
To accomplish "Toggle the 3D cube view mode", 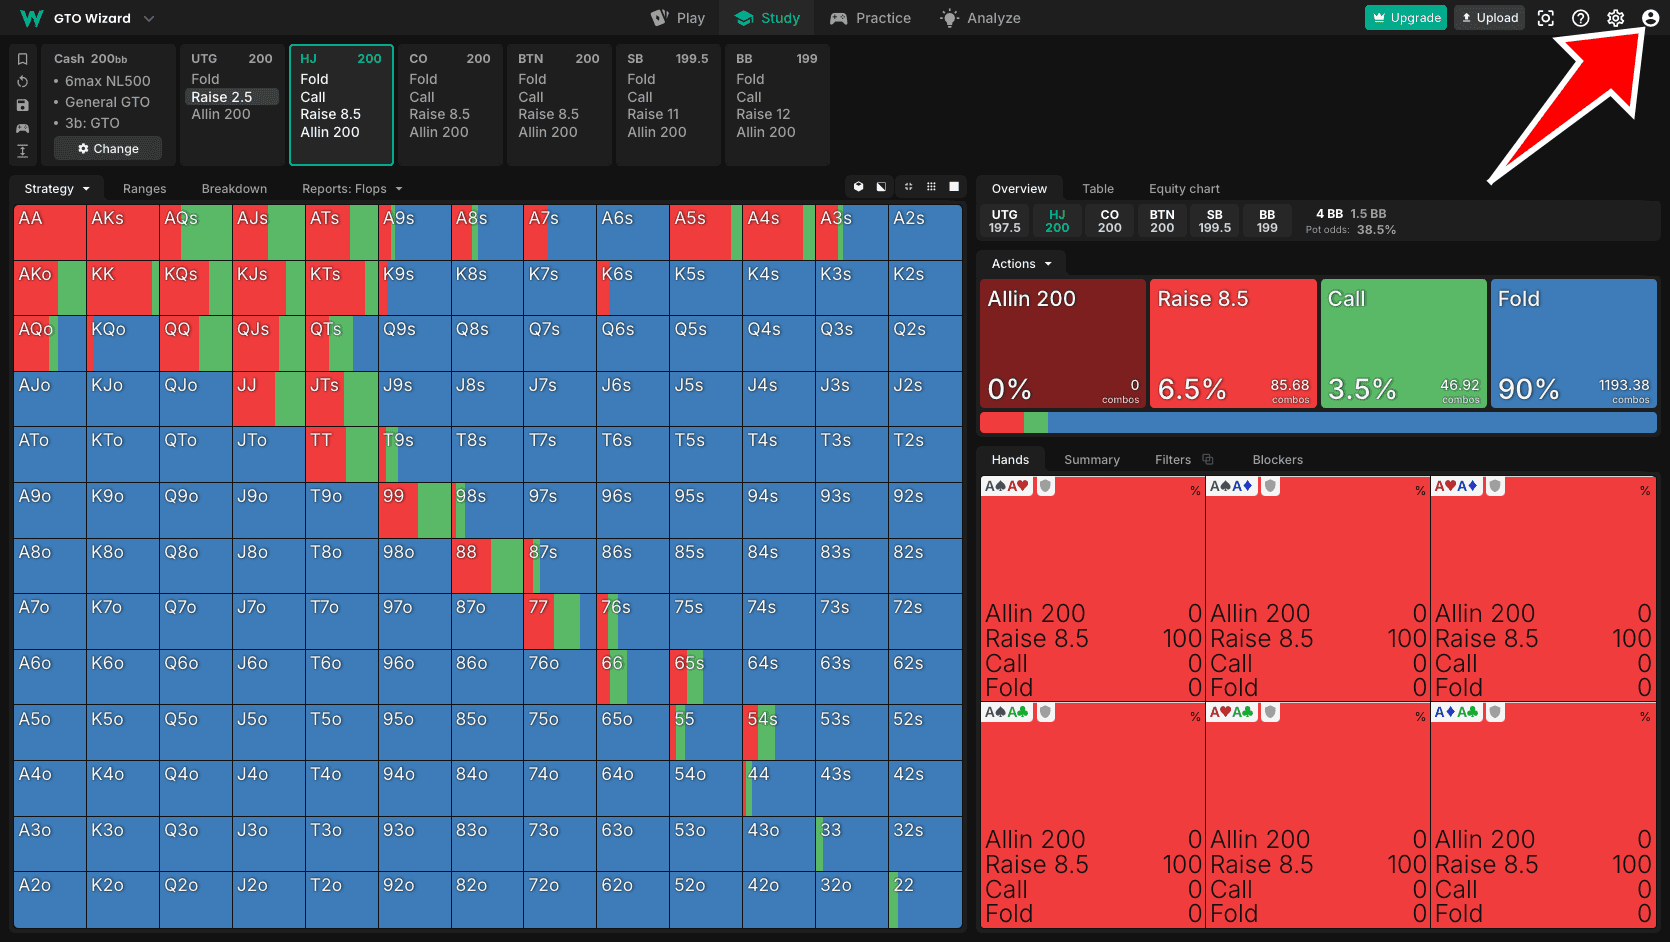I will [x=858, y=187].
